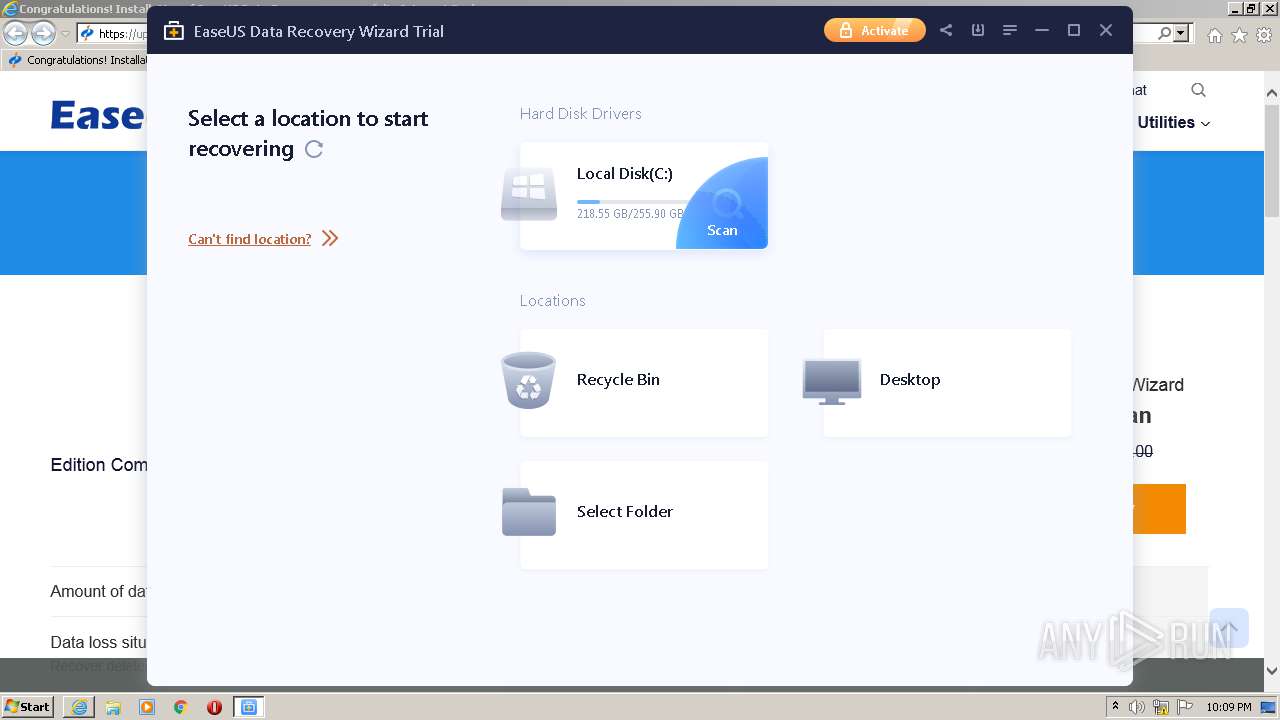Viewport: 1280px width, 720px height.
Task: Click the 10:09 PM taskbar clock
Action: point(1229,707)
